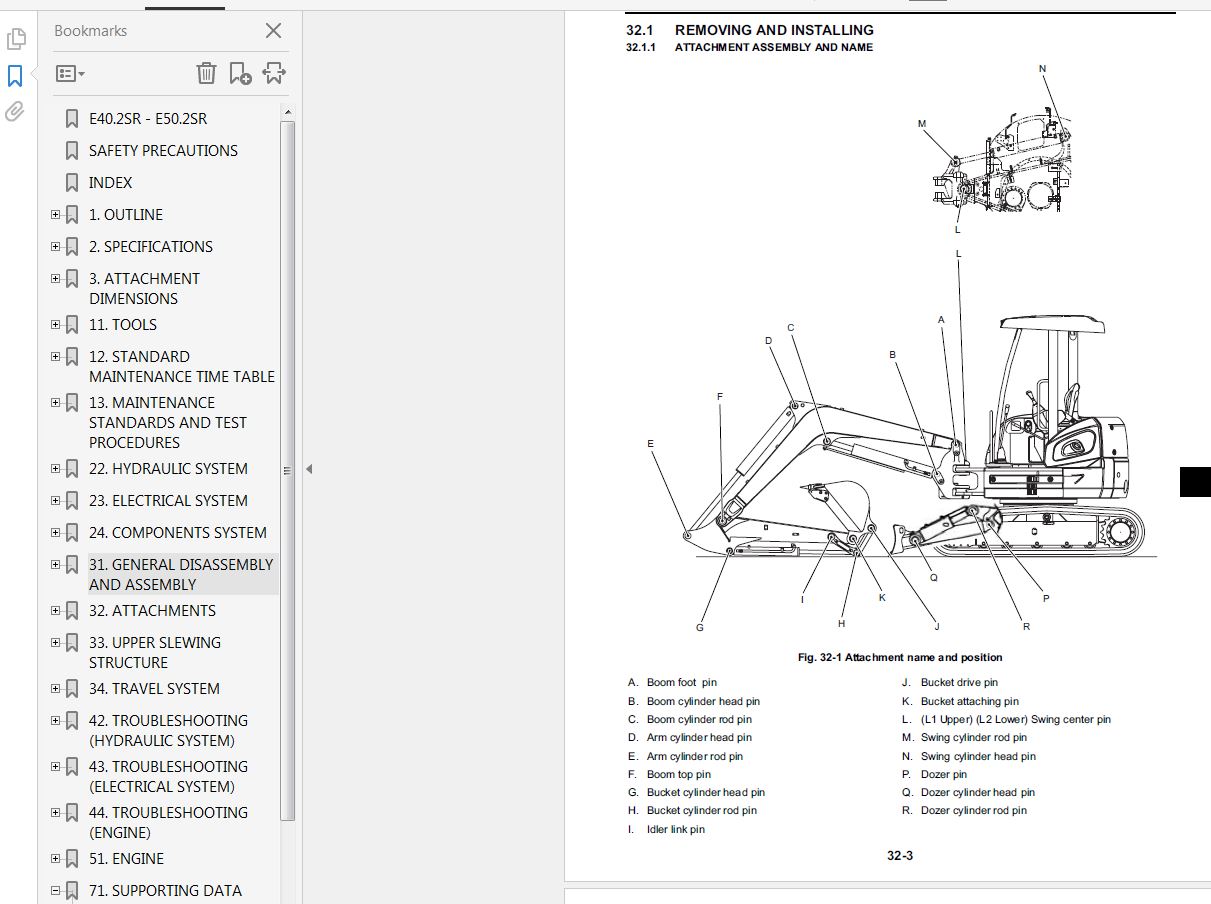
Task: Click bookmark icon beside SAFETY PRECAUTIONS
Action: pyautogui.click(x=72, y=151)
